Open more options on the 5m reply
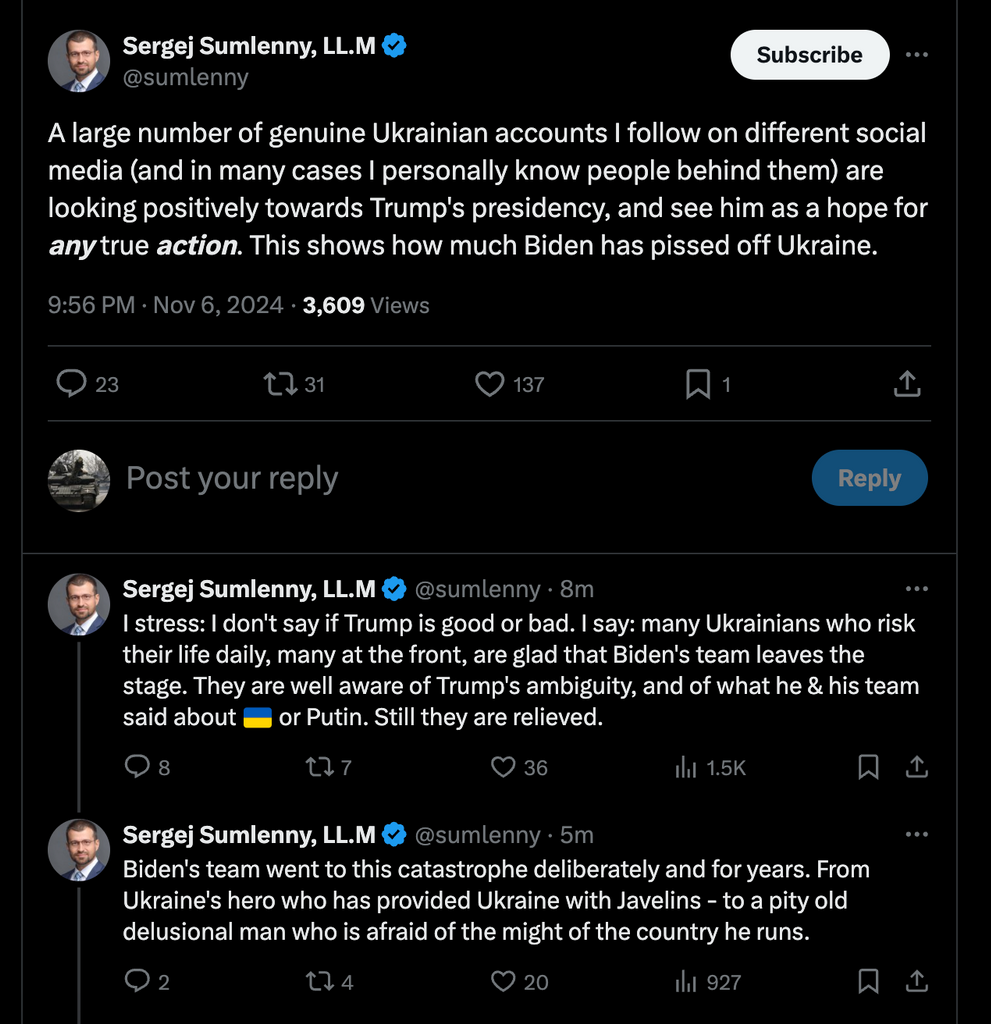 pos(916,835)
